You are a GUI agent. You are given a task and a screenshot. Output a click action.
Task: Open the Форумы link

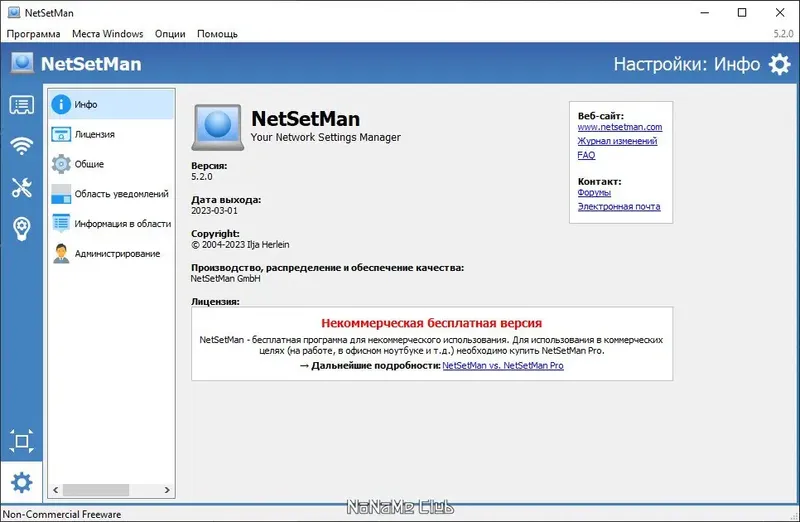coord(594,192)
